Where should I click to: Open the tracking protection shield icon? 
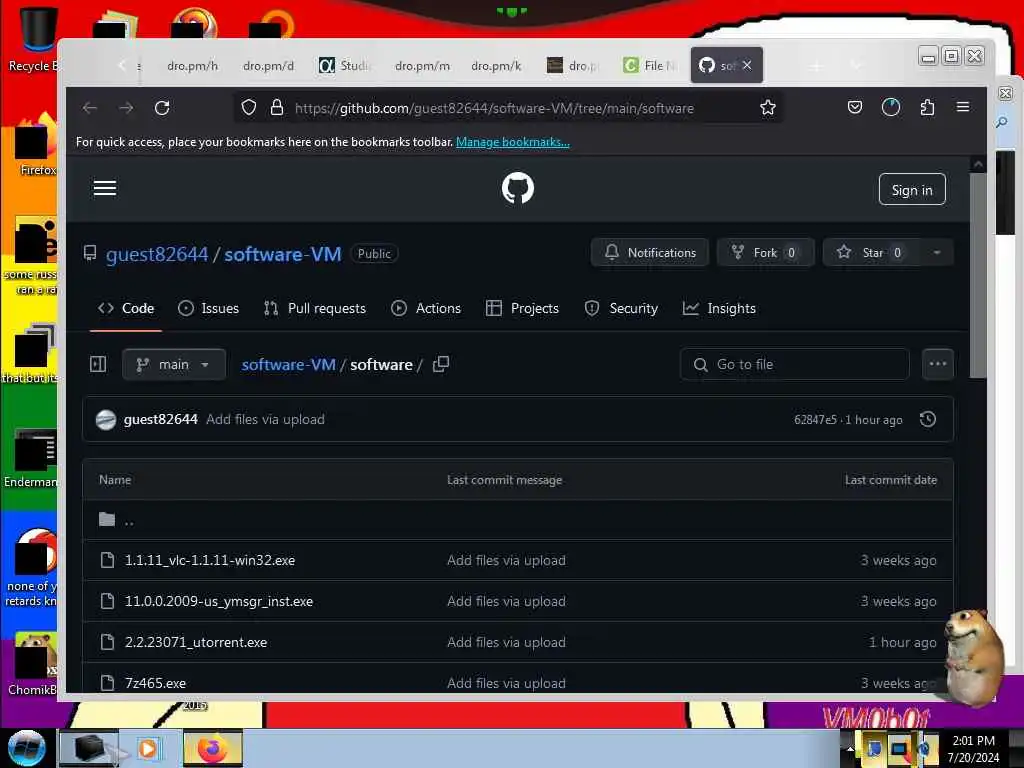[x=249, y=108]
